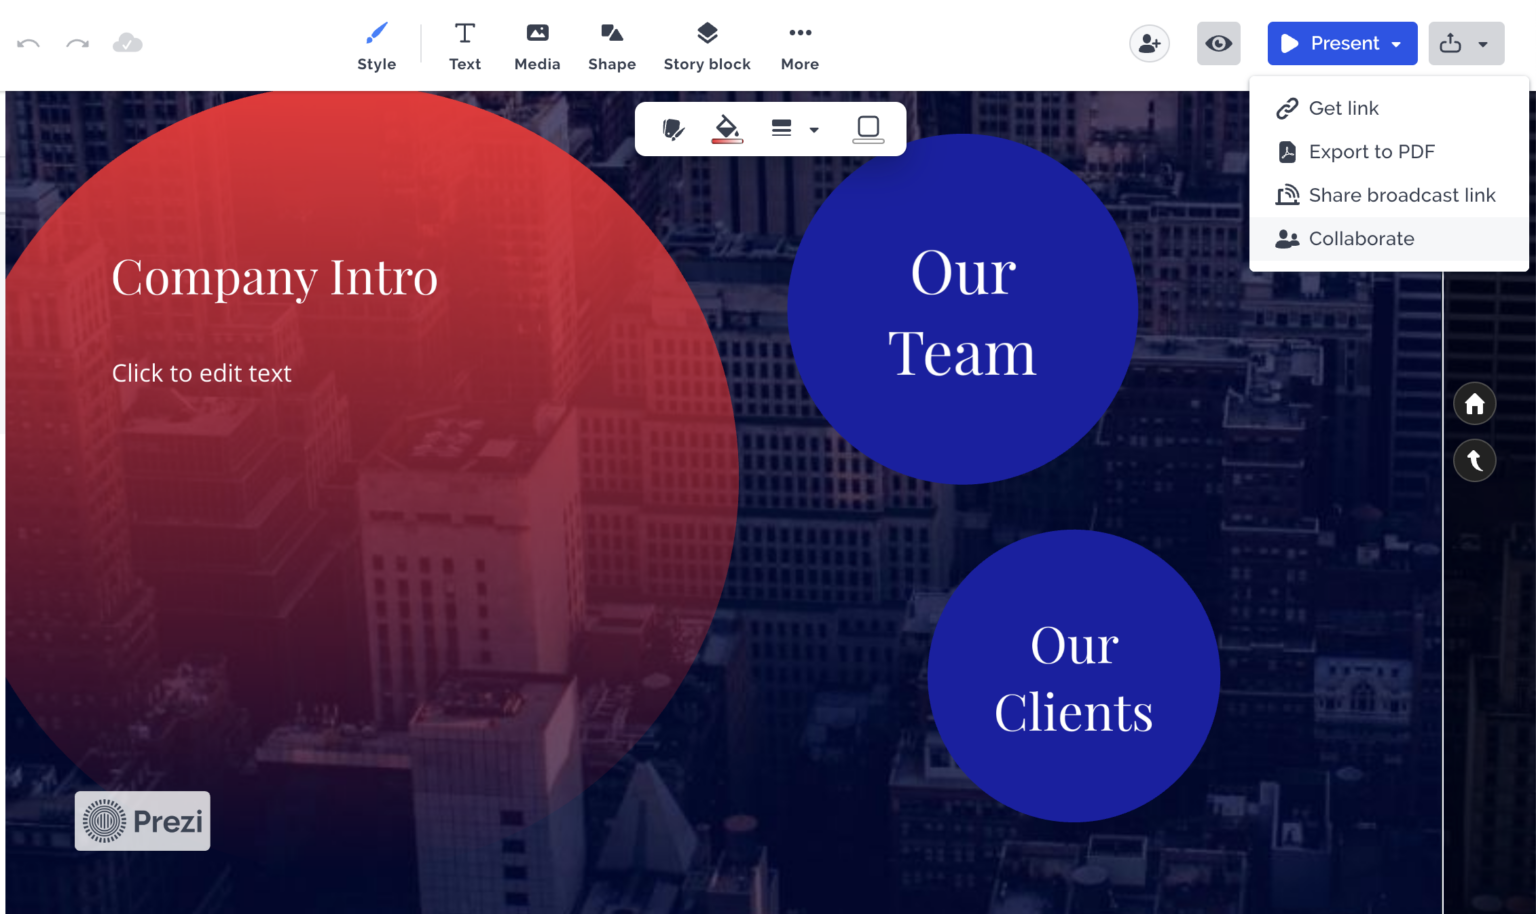Image resolution: width=1536 pixels, height=914 pixels.
Task: Expand the share export dropdown arrow
Action: tap(1486, 43)
